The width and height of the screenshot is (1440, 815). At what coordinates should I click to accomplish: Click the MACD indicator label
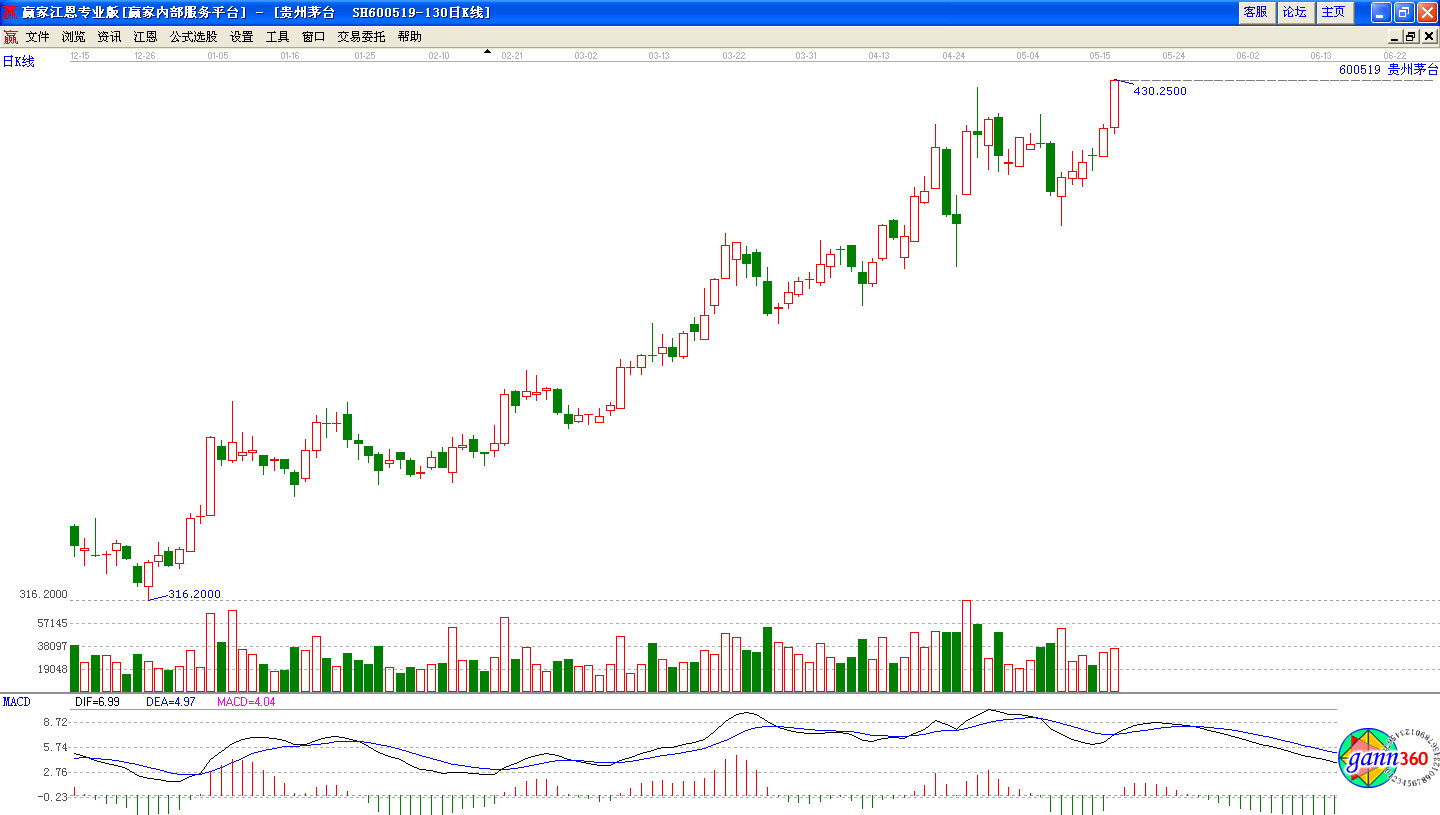click(17, 702)
